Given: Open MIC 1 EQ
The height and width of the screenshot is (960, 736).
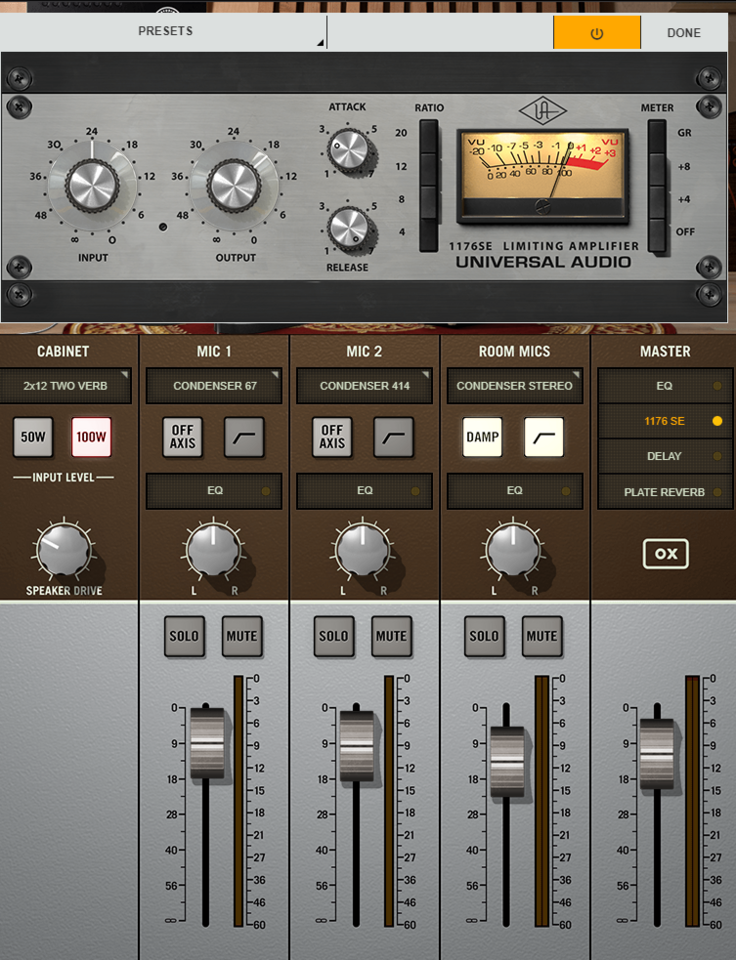Looking at the screenshot, I should point(214,490).
